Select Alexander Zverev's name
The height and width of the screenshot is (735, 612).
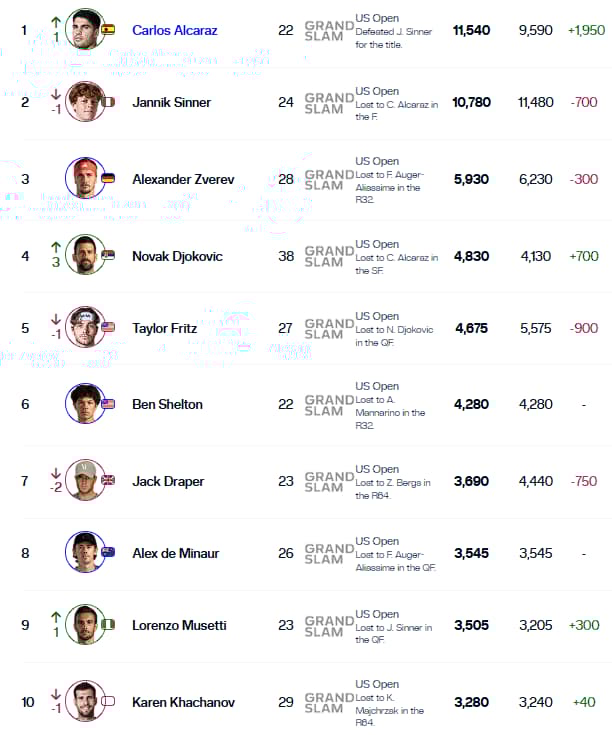point(183,179)
